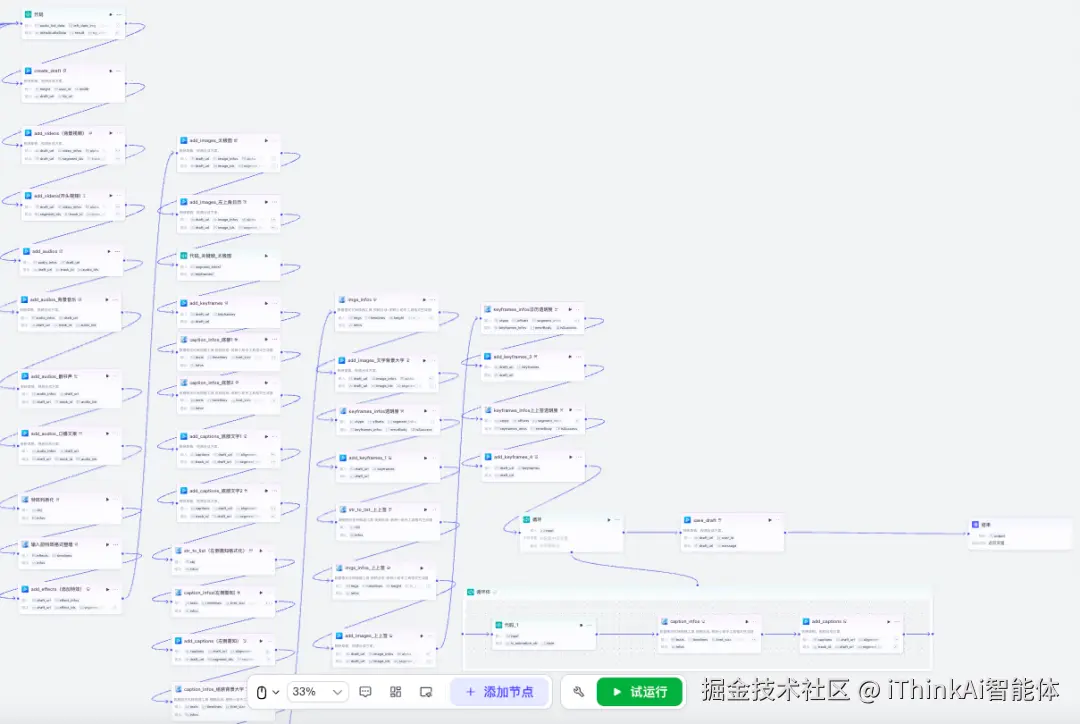
Task: Click the create_draft node's plugin icon
Action: coord(28,71)
